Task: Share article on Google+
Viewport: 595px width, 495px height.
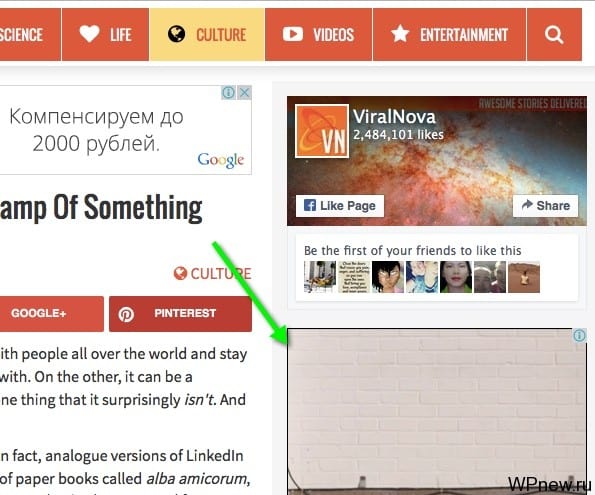Action: pyautogui.click(x=52, y=314)
